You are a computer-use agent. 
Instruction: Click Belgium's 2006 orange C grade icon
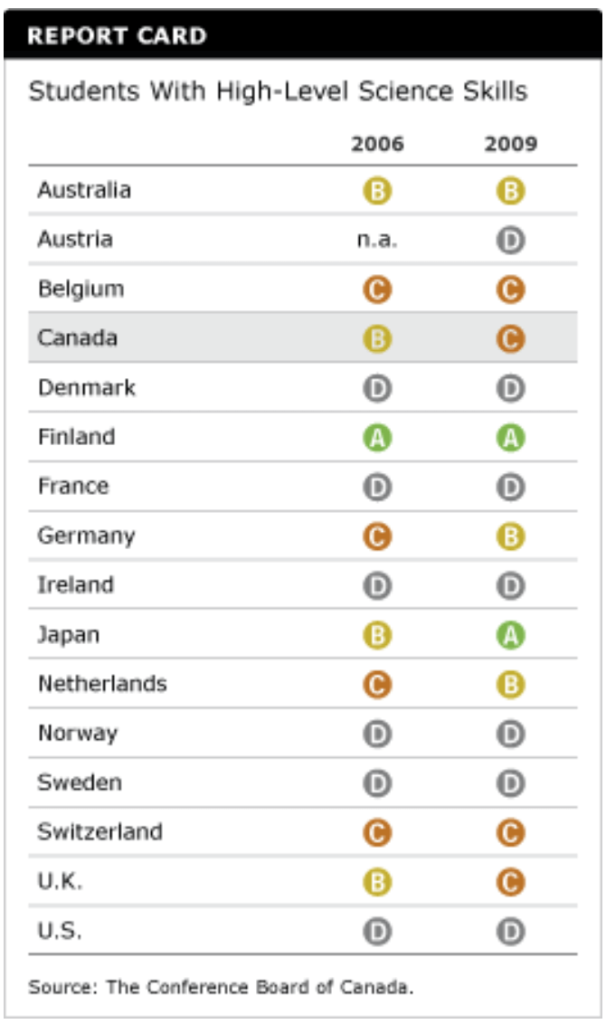377,290
